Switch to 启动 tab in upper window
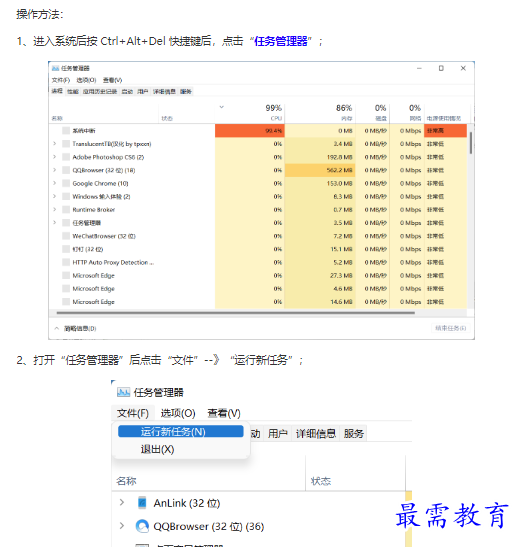 pos(127,91)
